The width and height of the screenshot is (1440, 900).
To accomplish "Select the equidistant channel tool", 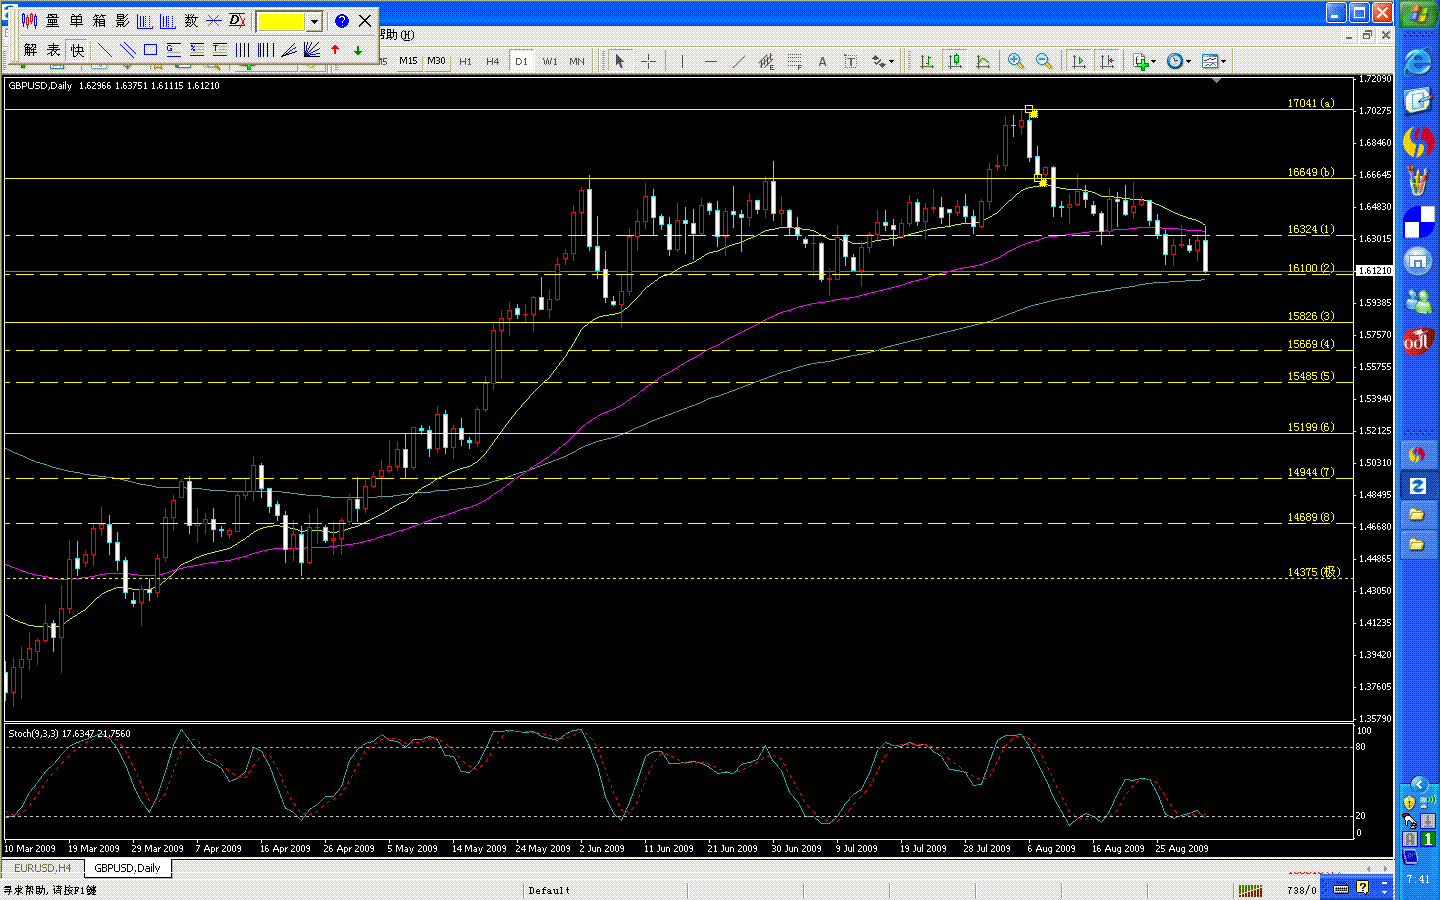I will click(766, 61).
